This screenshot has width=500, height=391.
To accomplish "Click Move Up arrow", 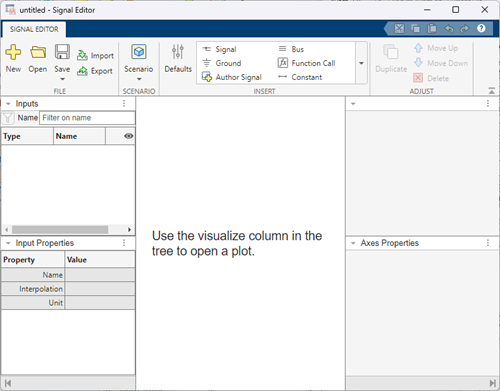I will [x=436, y=48].
